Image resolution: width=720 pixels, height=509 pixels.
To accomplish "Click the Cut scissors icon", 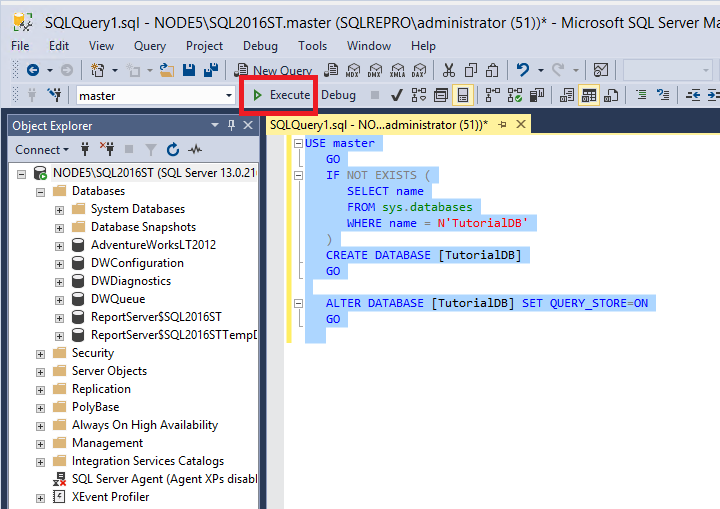I will (x=448, y=70).
